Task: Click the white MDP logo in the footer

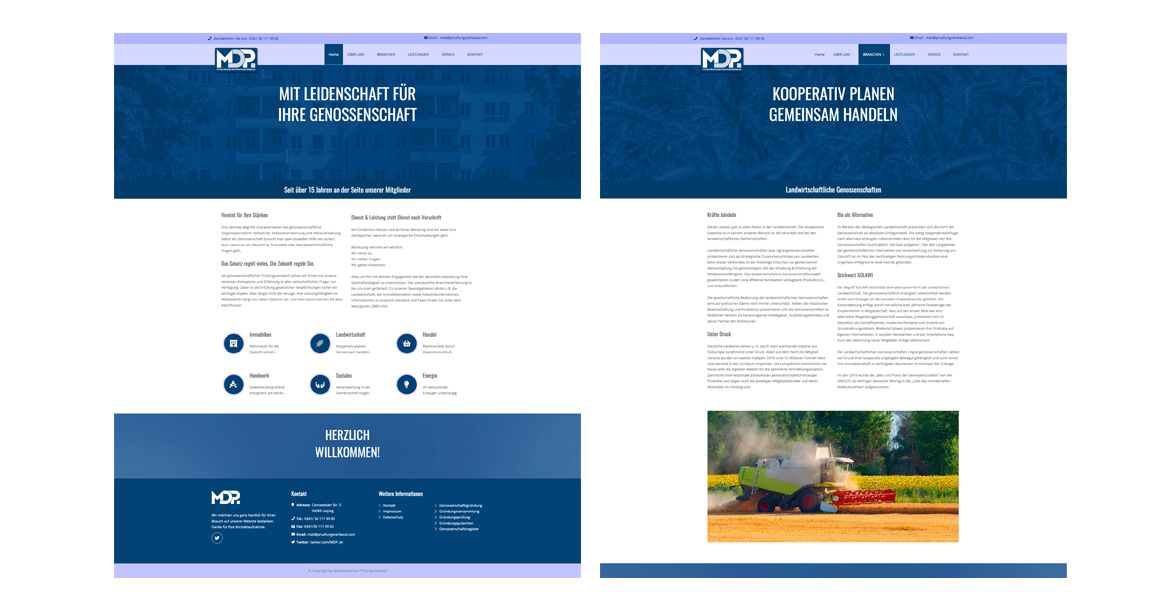Action: [225, 498]
